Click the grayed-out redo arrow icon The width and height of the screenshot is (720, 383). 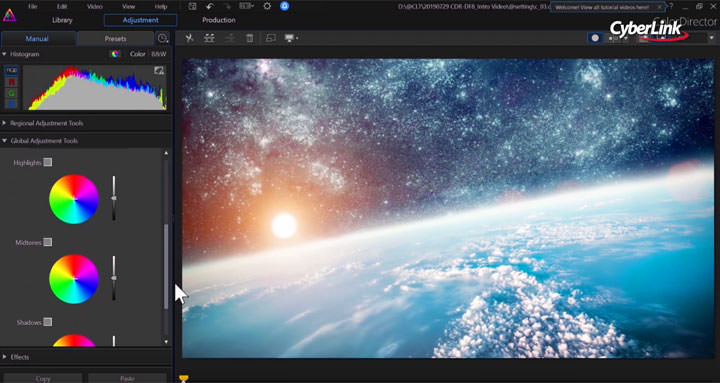pyautogui.click(x=228, y=6)
